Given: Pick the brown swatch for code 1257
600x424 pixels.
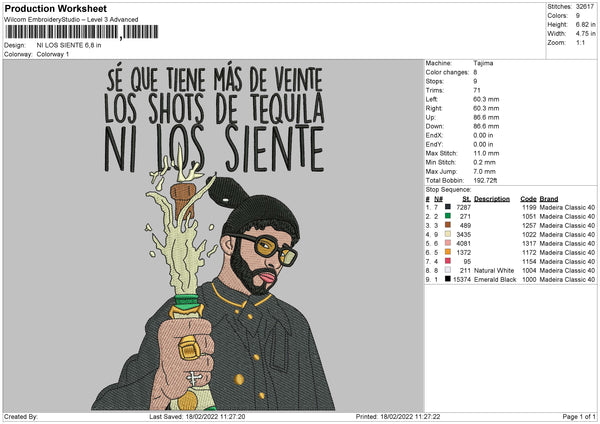Looking at the screenshot, I should coord(447,225).
